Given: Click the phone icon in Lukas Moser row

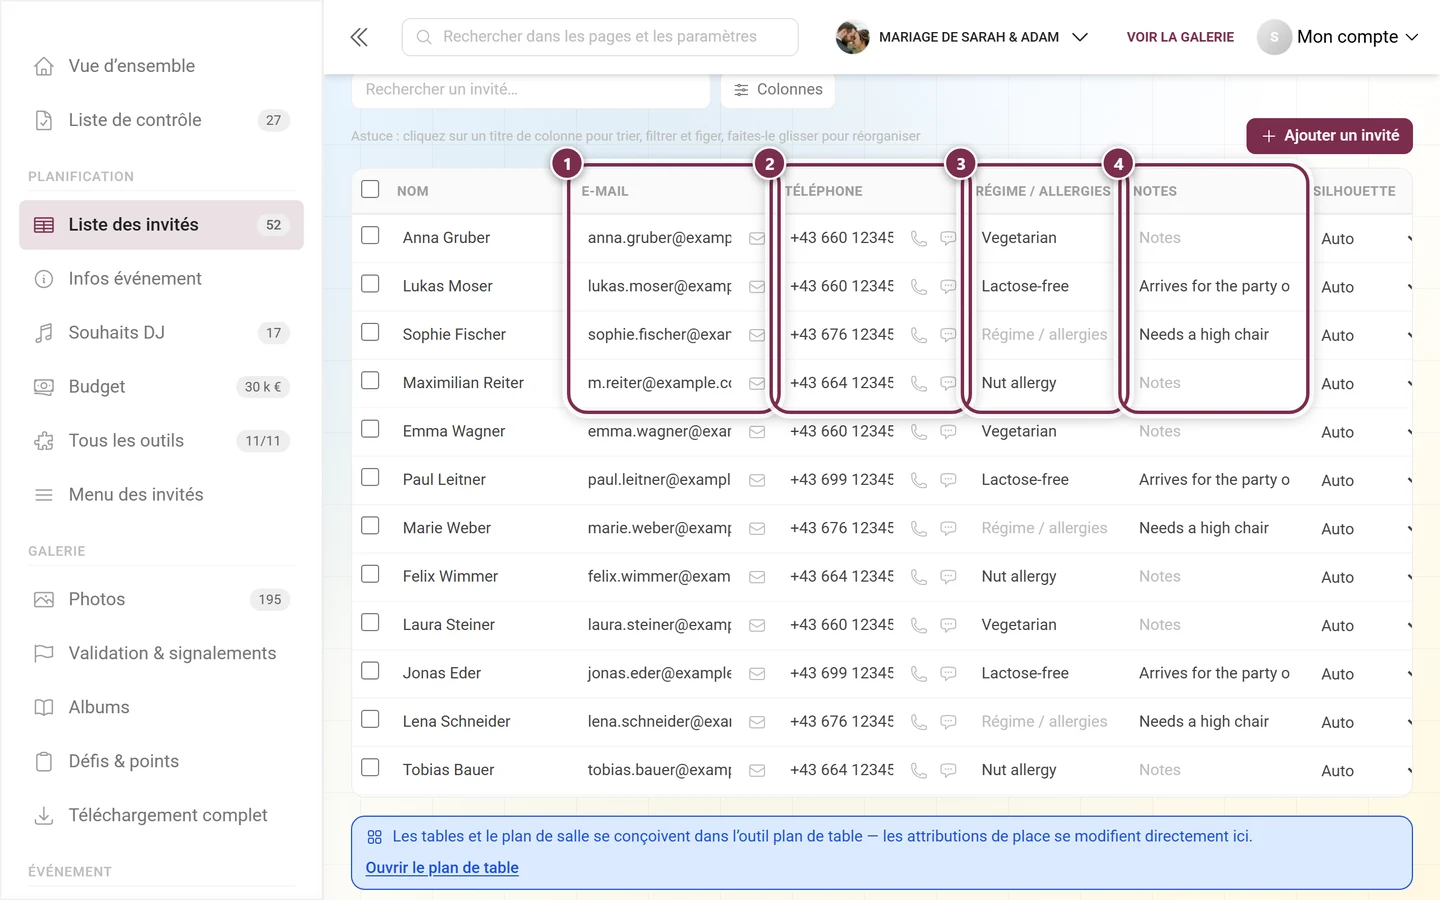Looking at the screenshot, I should coord(918,286).
